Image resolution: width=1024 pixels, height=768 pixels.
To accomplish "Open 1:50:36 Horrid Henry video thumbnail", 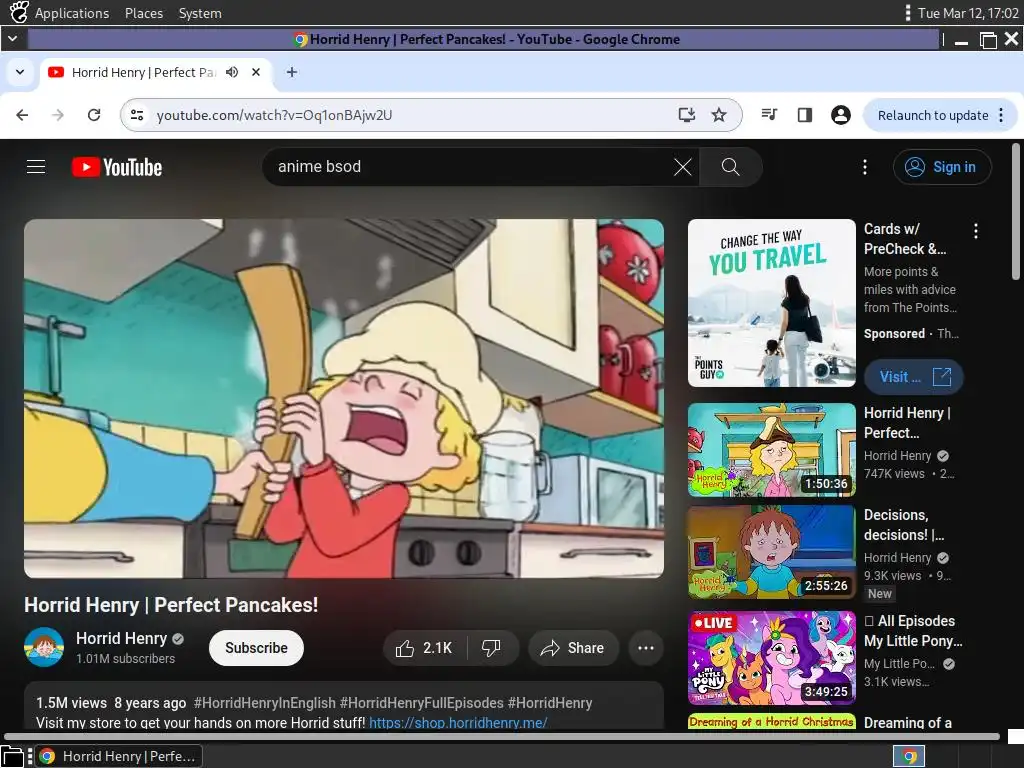I will (x=771, y=450).
